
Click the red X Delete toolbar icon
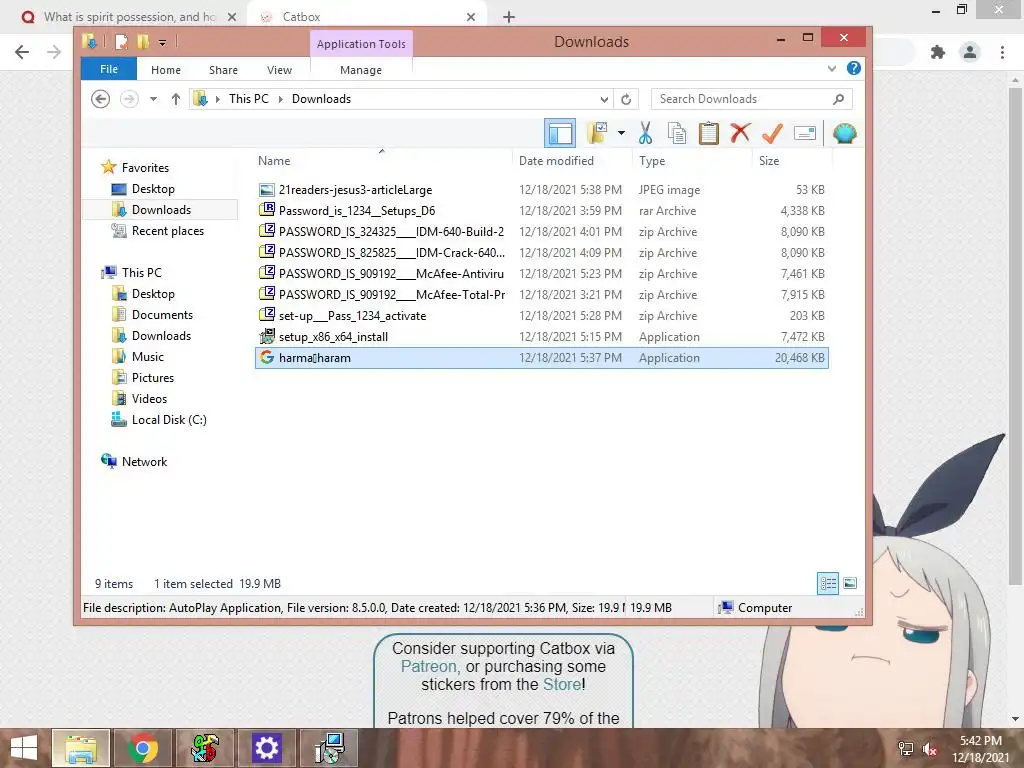pos(740,133)
